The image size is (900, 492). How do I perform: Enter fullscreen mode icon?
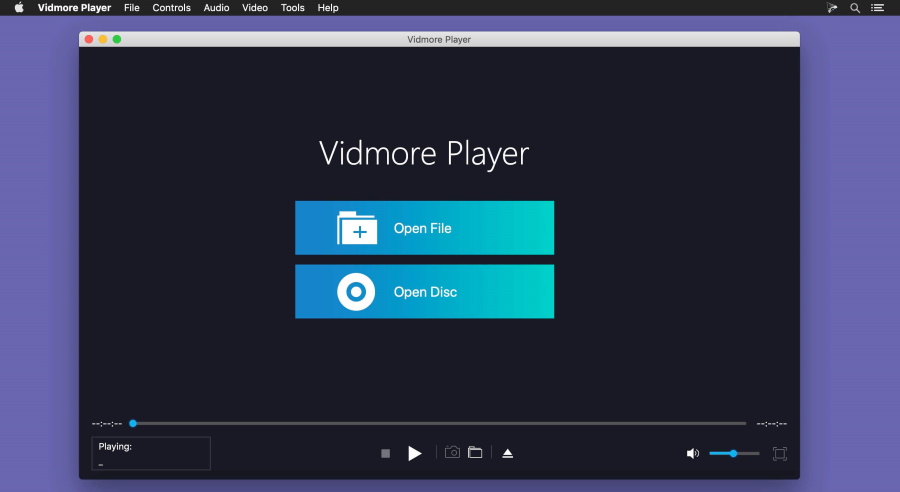tap(779, 454)
